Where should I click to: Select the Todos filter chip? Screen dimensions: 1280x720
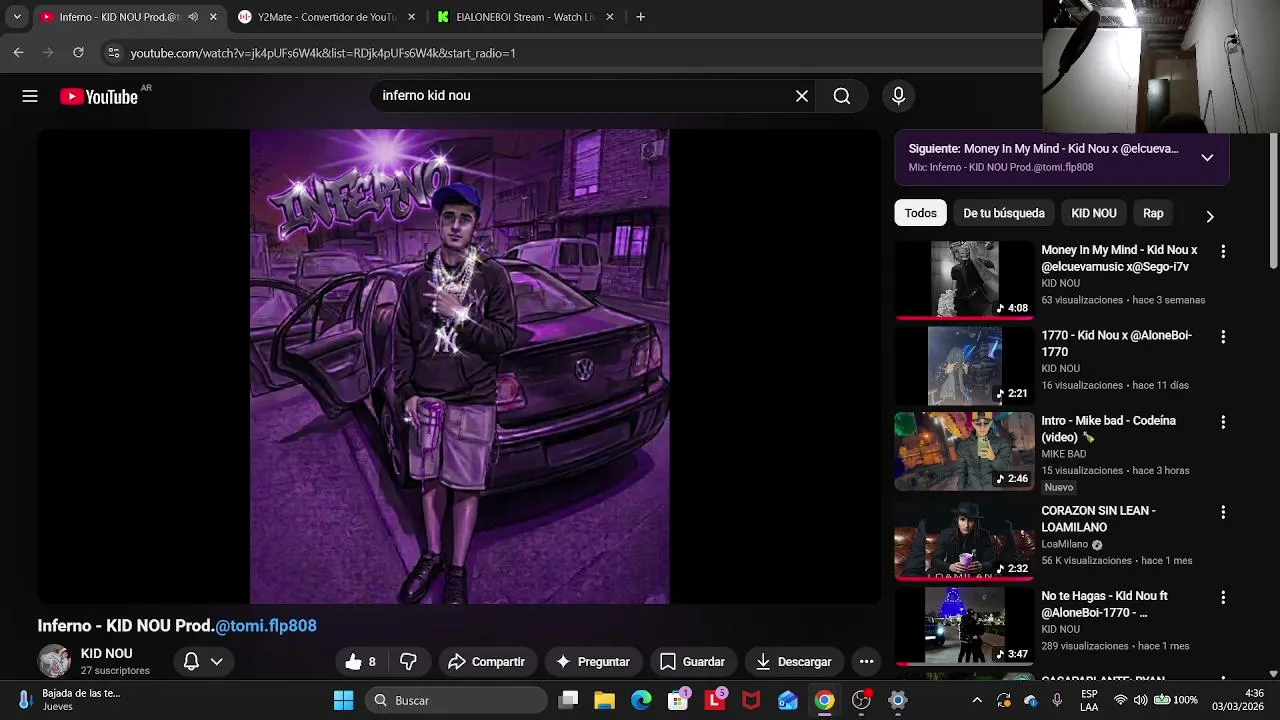920,213
